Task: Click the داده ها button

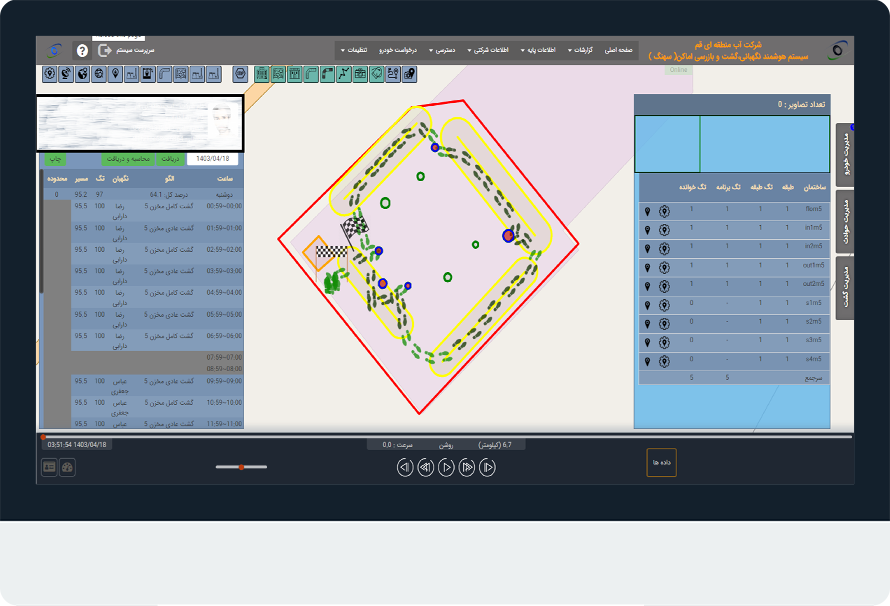Action: pyautogui.click(x=661, y=462)
